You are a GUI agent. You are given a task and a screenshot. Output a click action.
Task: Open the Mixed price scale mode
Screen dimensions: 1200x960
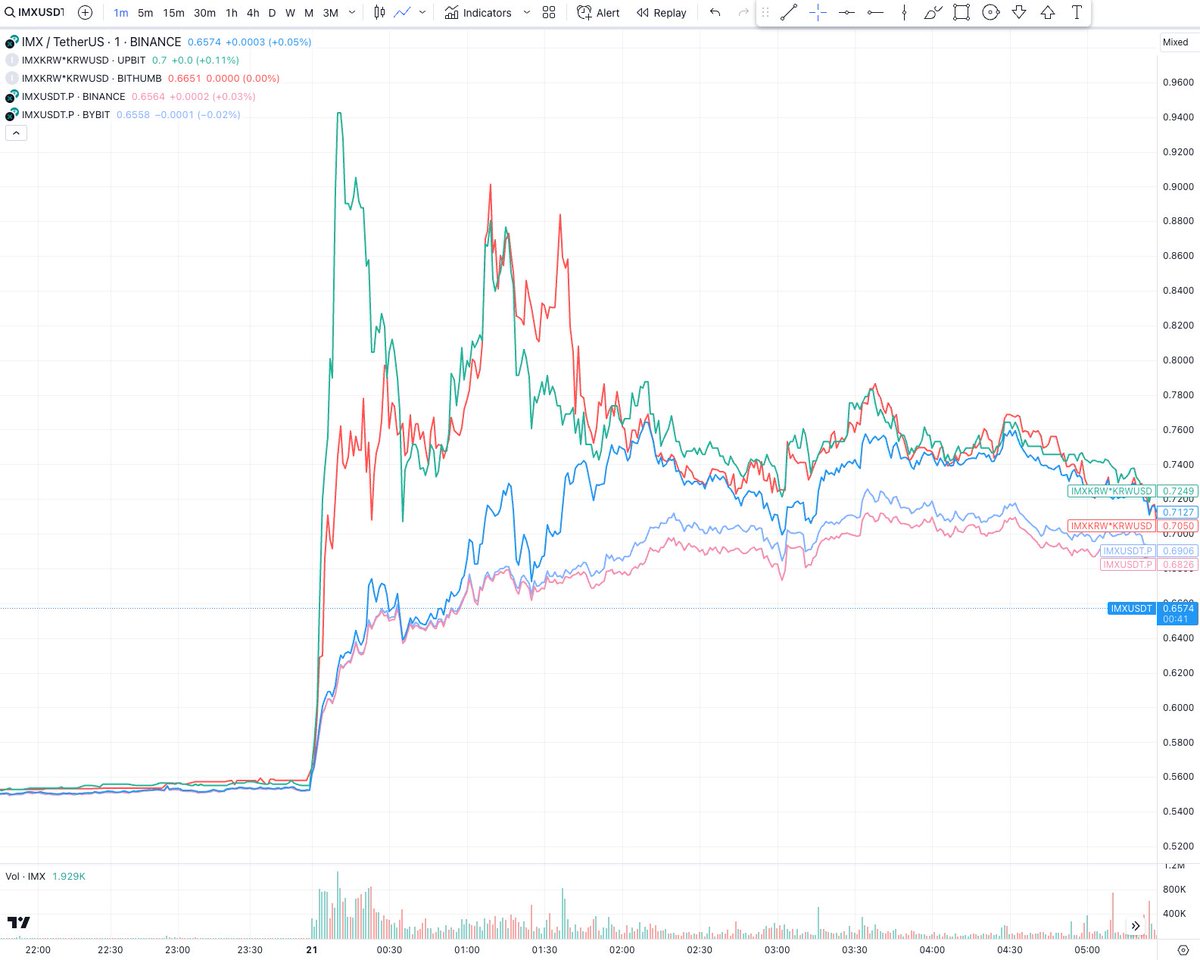(1174, 42)
